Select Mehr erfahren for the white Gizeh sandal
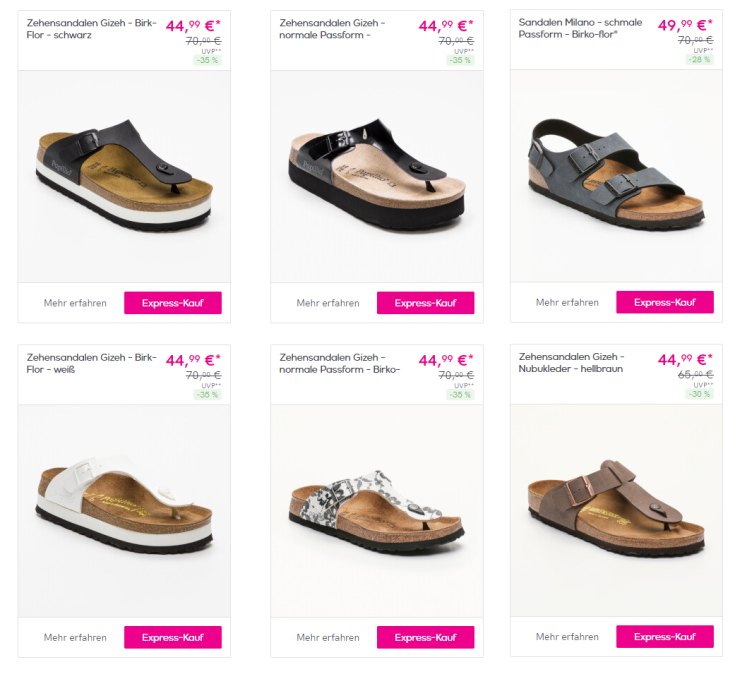 click(x=75, y=637)
